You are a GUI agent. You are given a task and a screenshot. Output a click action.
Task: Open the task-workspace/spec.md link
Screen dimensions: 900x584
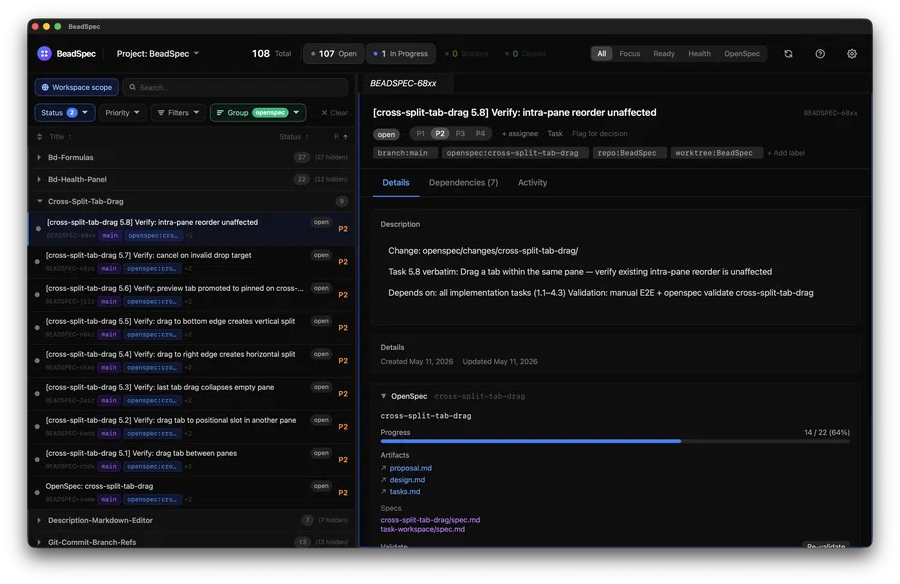tap(422, 529)
